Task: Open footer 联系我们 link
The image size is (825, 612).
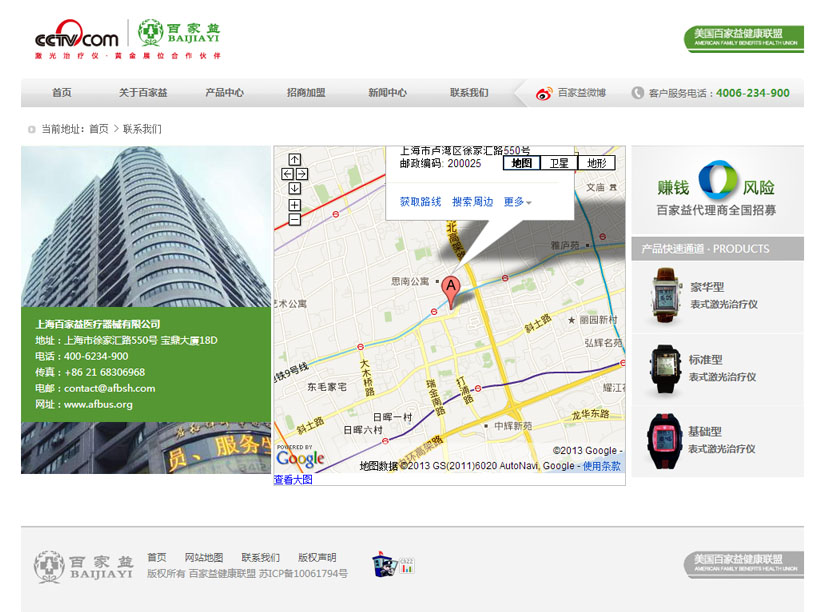Action: tap(260, 557)
